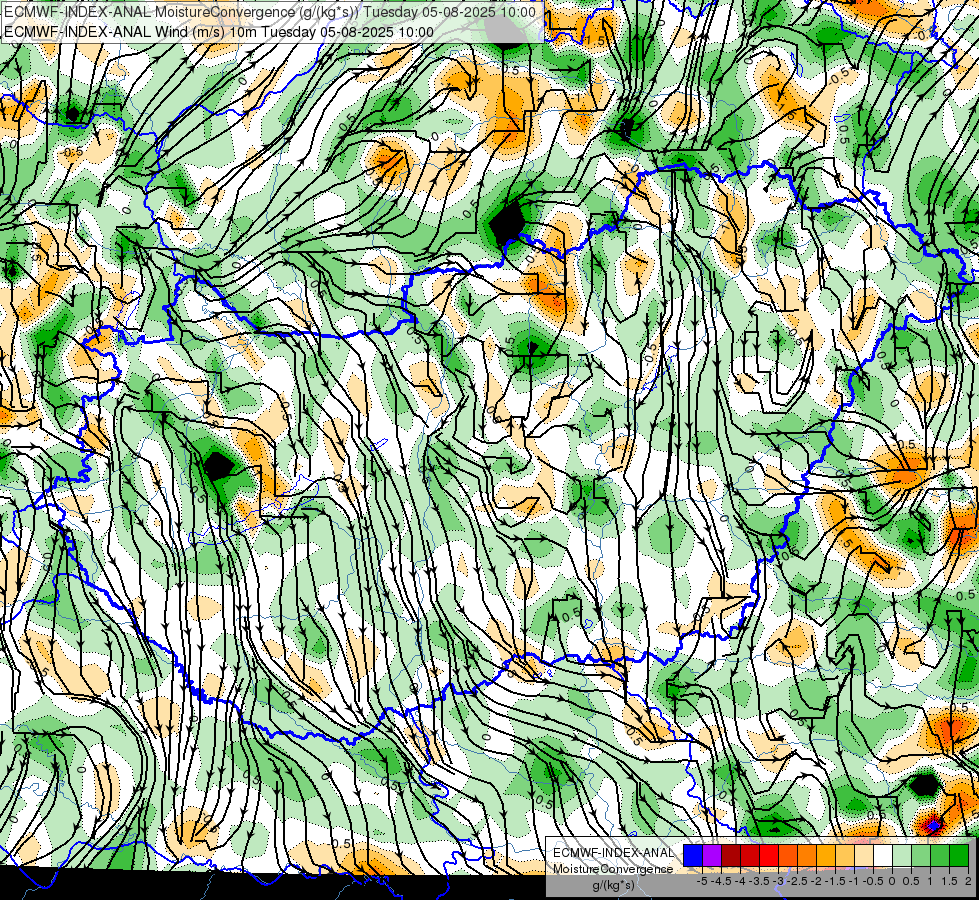Click the amber swatch between -2 and -1.5
This screenshot has height=900, width=979.
[x=826, y=856]
